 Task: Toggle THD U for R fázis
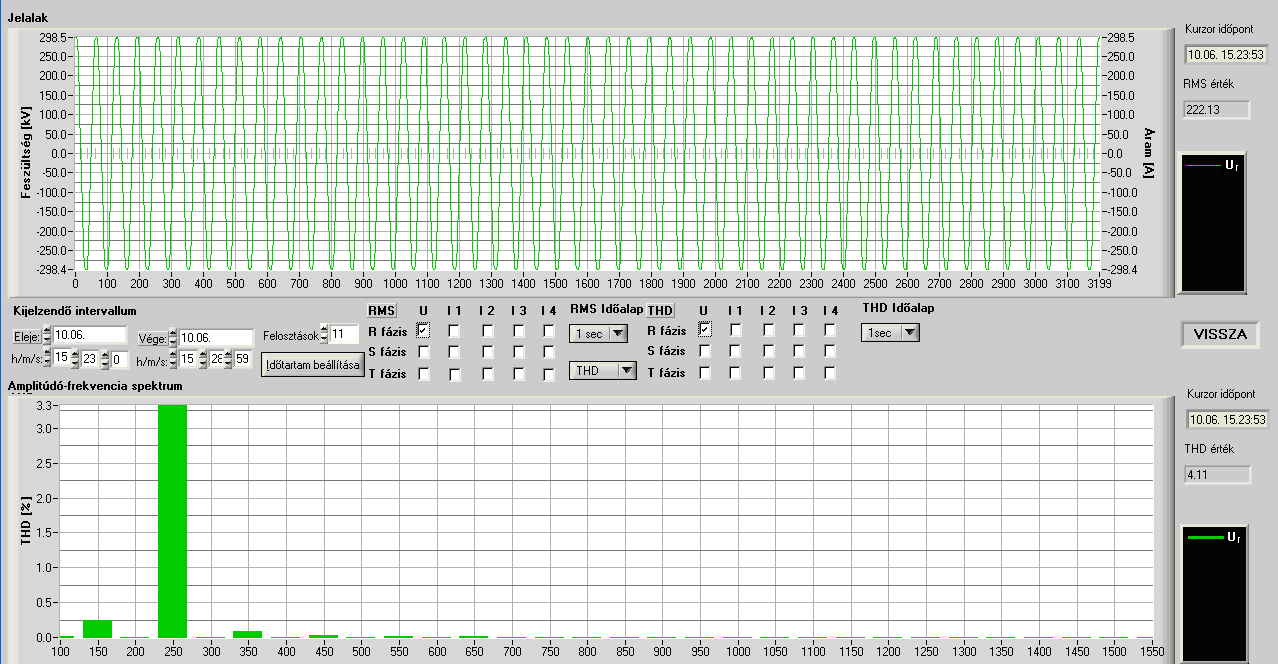tap(705, 330)
